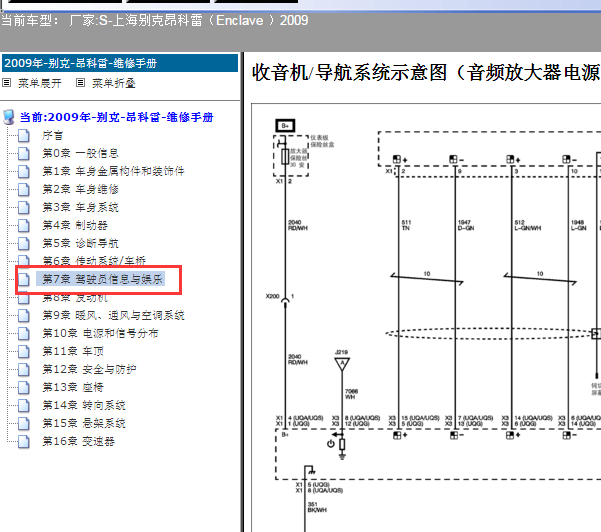Click the page icon beside 第12章 安全与防护
The width and height of the screenshot is (601, 532).
pos(24,369)
